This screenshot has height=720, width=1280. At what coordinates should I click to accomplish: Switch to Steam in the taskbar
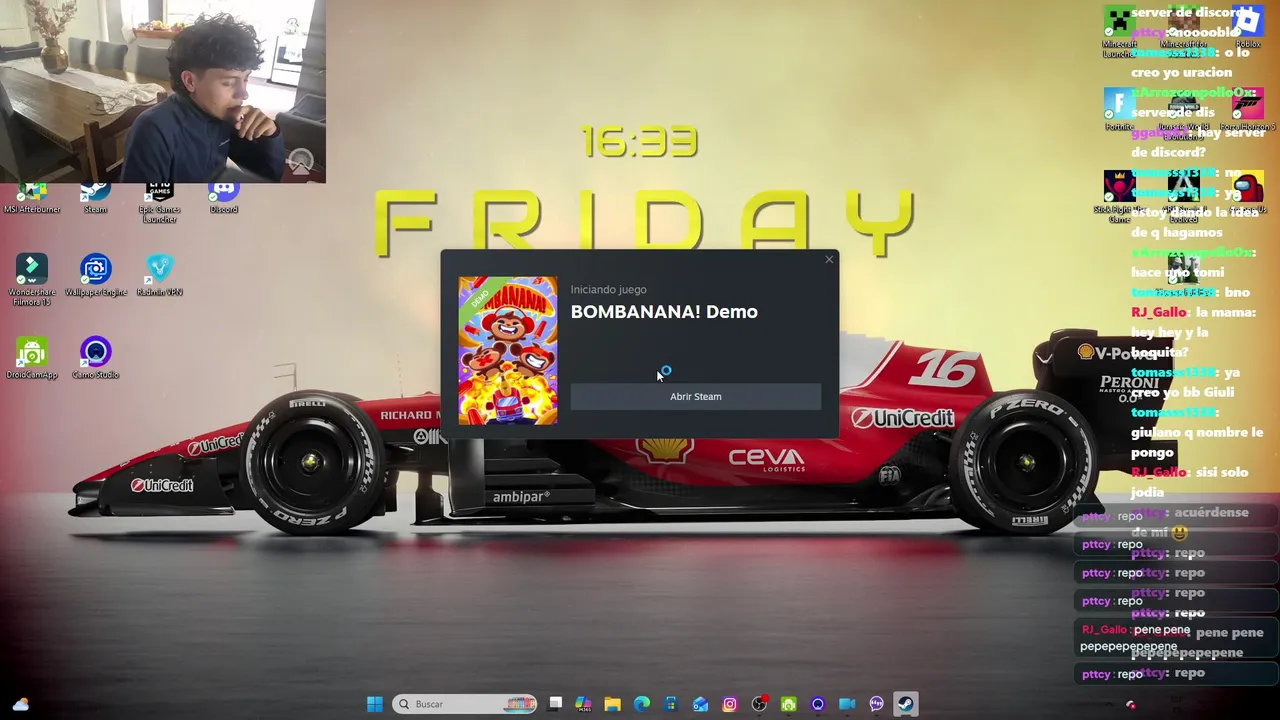click(x=905, y=704)
